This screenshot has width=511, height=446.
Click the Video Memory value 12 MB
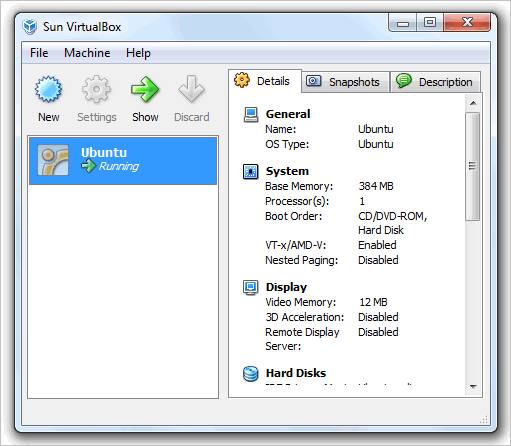point(373,302)
